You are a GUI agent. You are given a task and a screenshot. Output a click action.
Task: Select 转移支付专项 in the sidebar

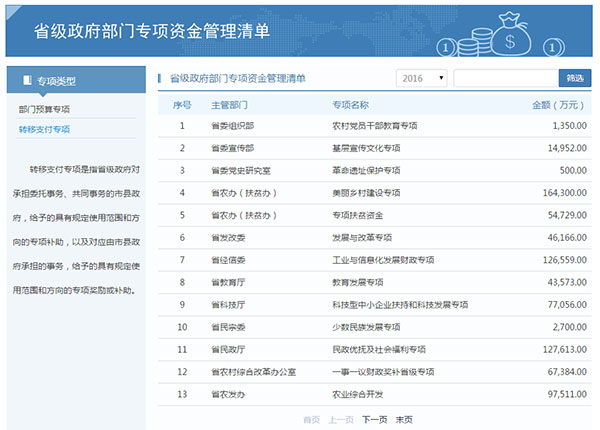(x=44, y=129)
